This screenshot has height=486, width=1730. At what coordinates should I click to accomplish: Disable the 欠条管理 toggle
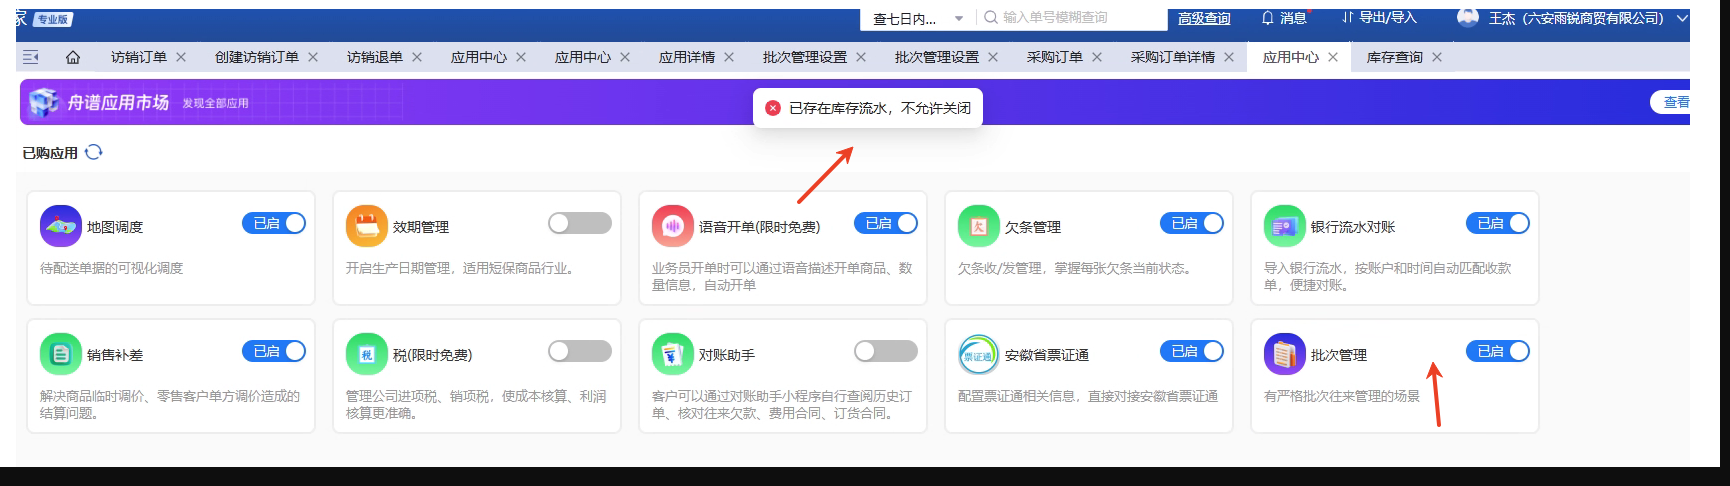point(1191,223)
